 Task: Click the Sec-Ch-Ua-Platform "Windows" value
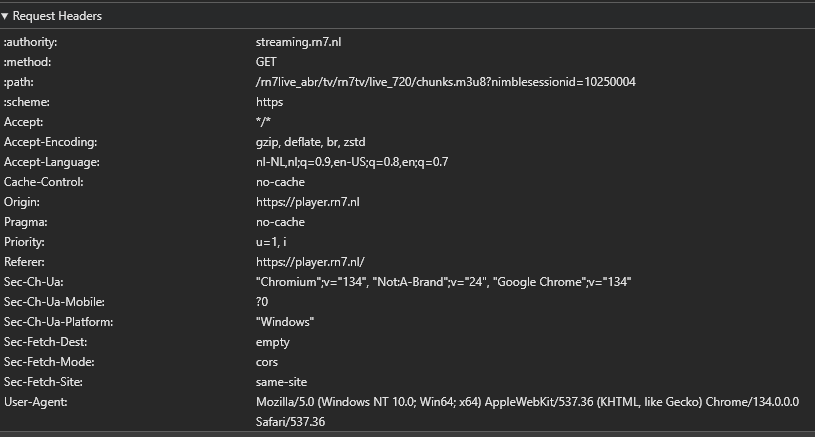(285, 322)
